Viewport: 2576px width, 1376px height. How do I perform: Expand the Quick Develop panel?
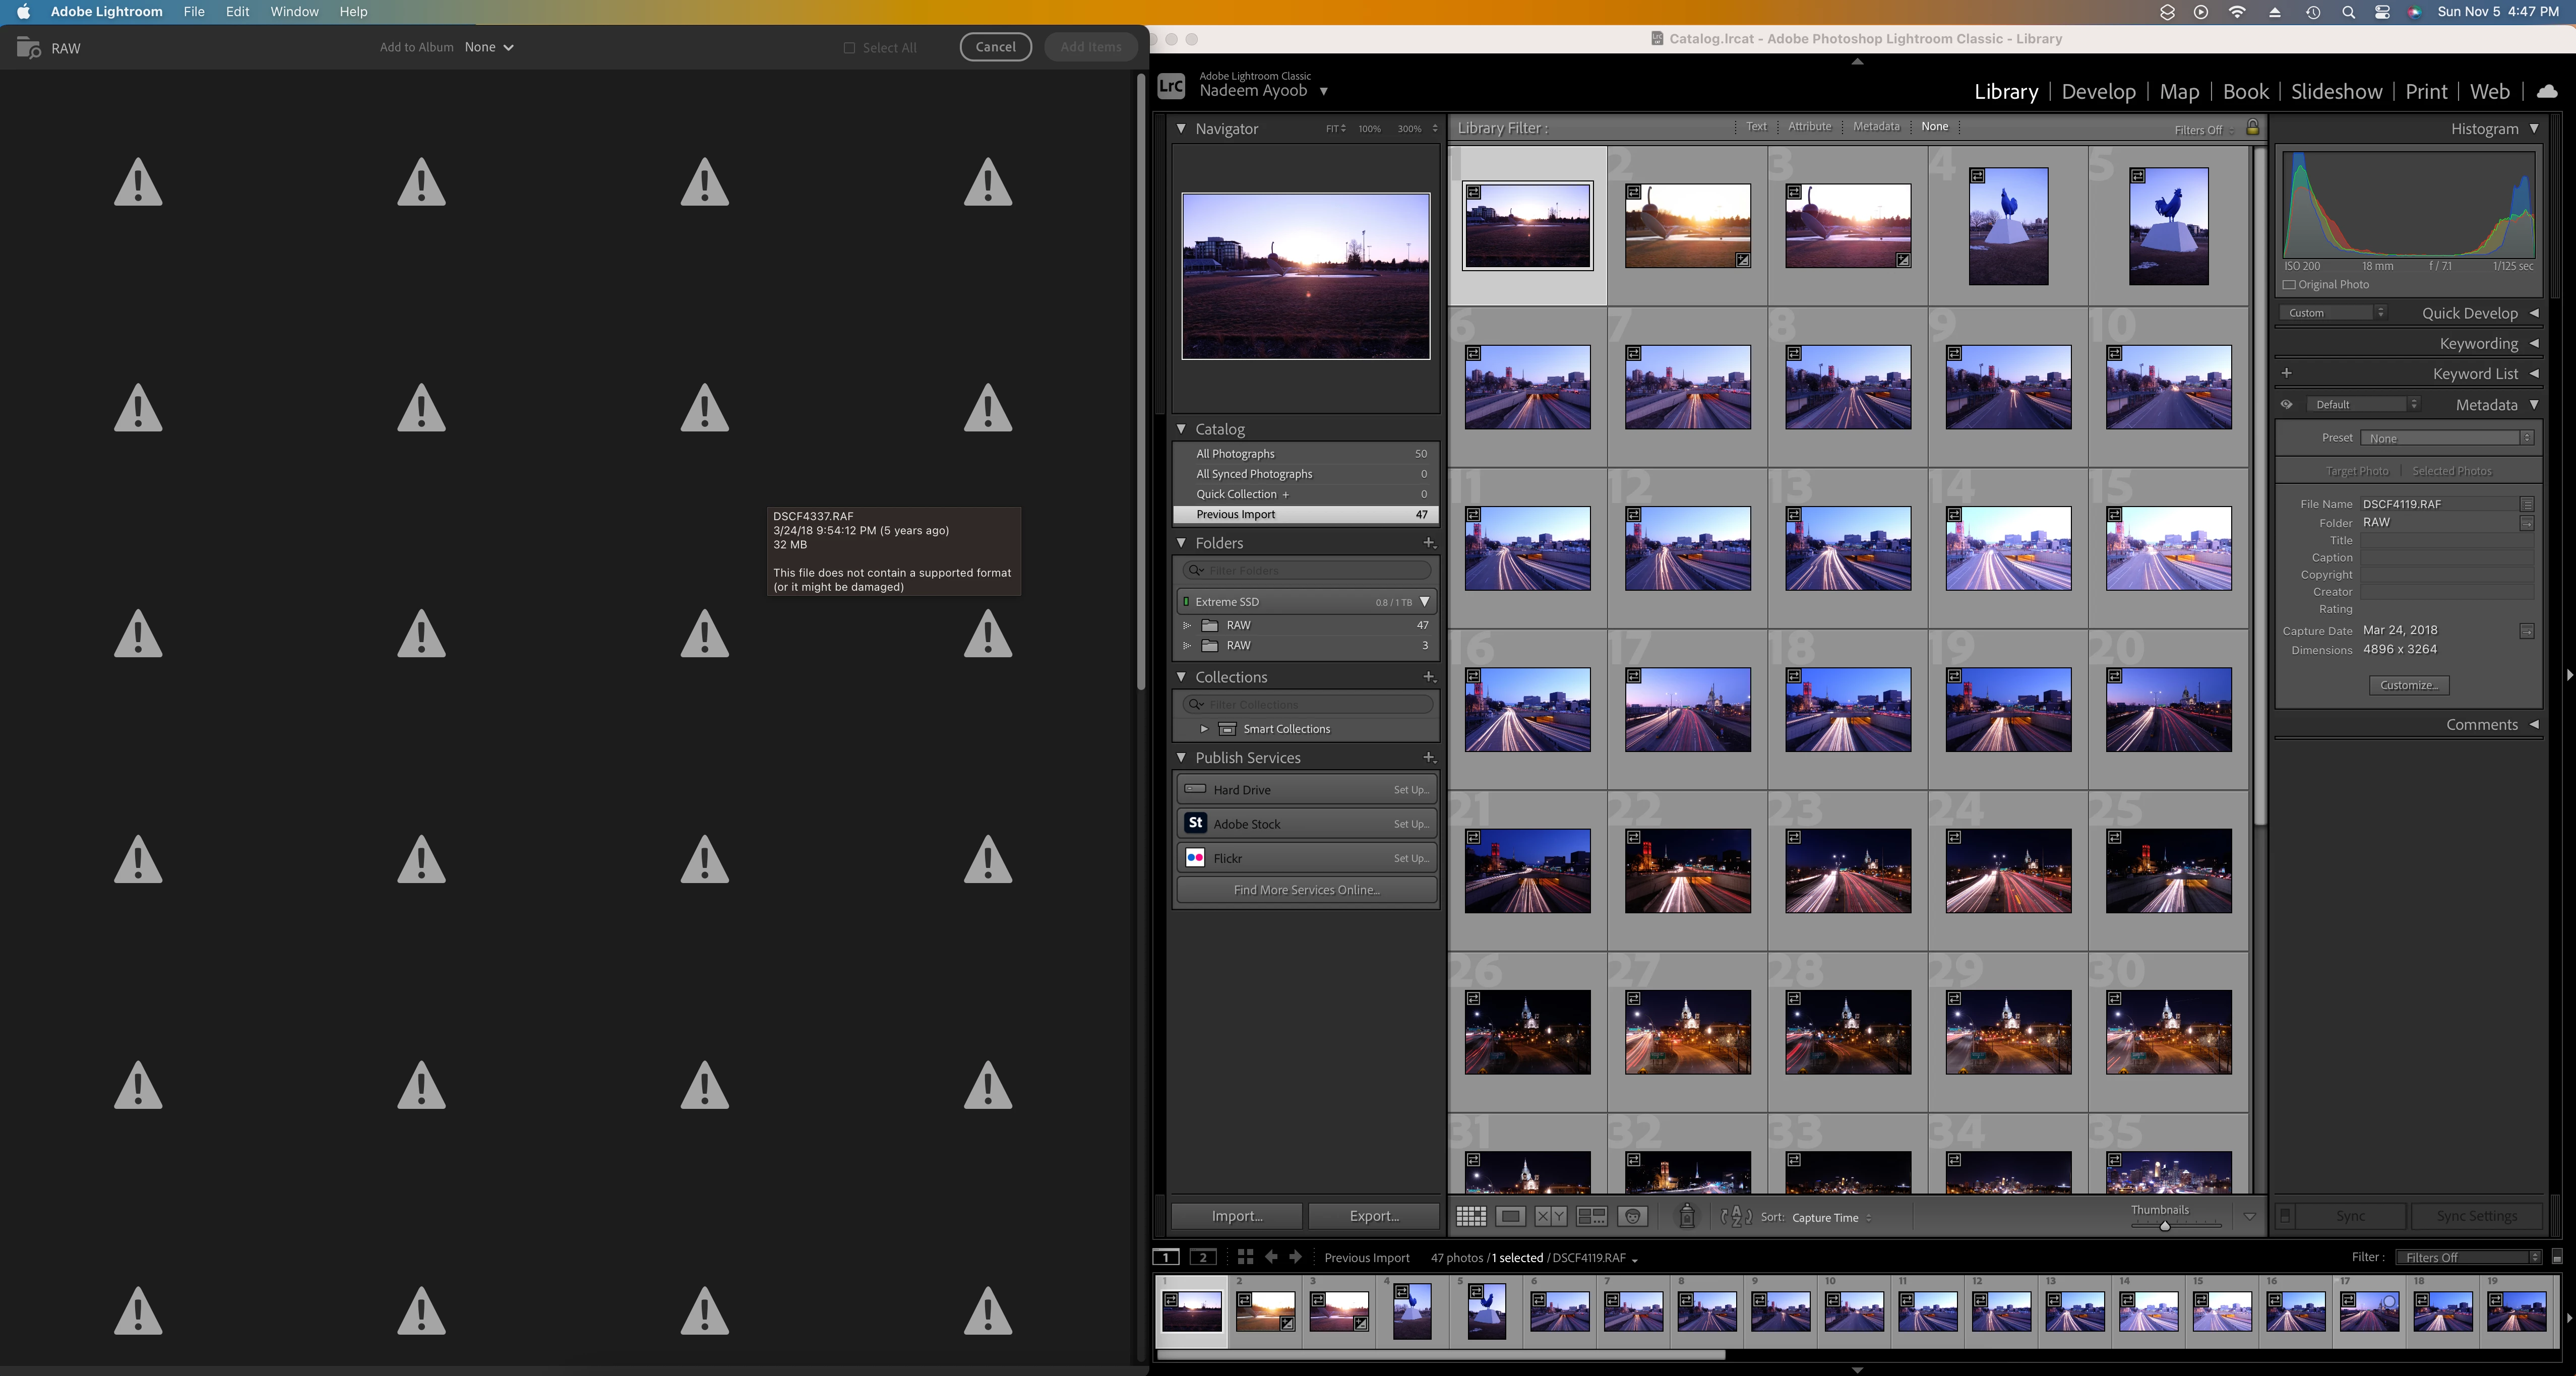[x=2533, y=313]
